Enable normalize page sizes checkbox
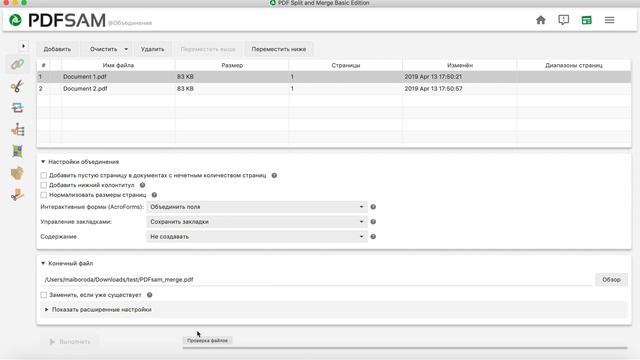Viewport: 640px width, 360px height. [x=44, y=195]
